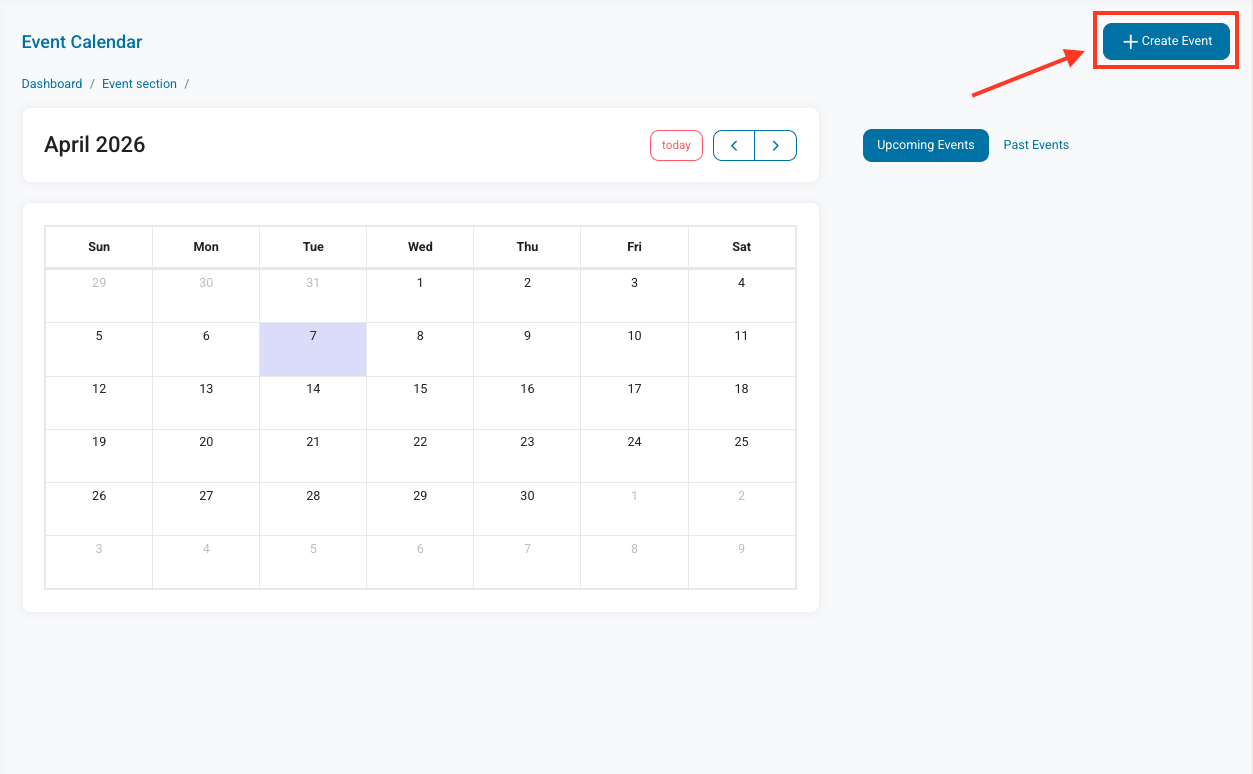Open the Past Events tab
Screen dimensions: 1253x774
coord(1036,145)
